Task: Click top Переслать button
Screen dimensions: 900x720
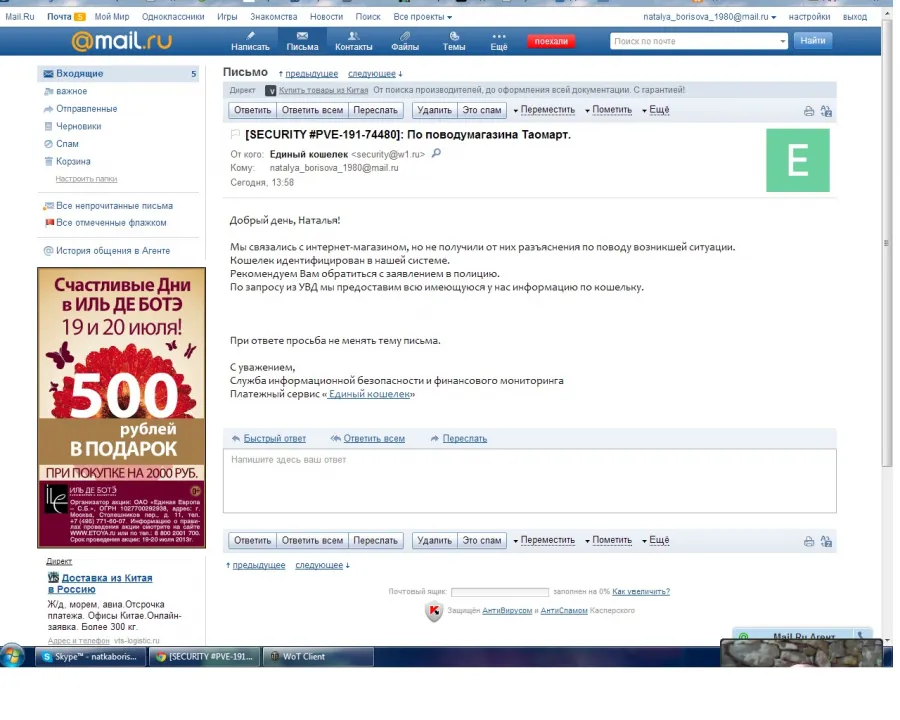Action: point(375,110)
